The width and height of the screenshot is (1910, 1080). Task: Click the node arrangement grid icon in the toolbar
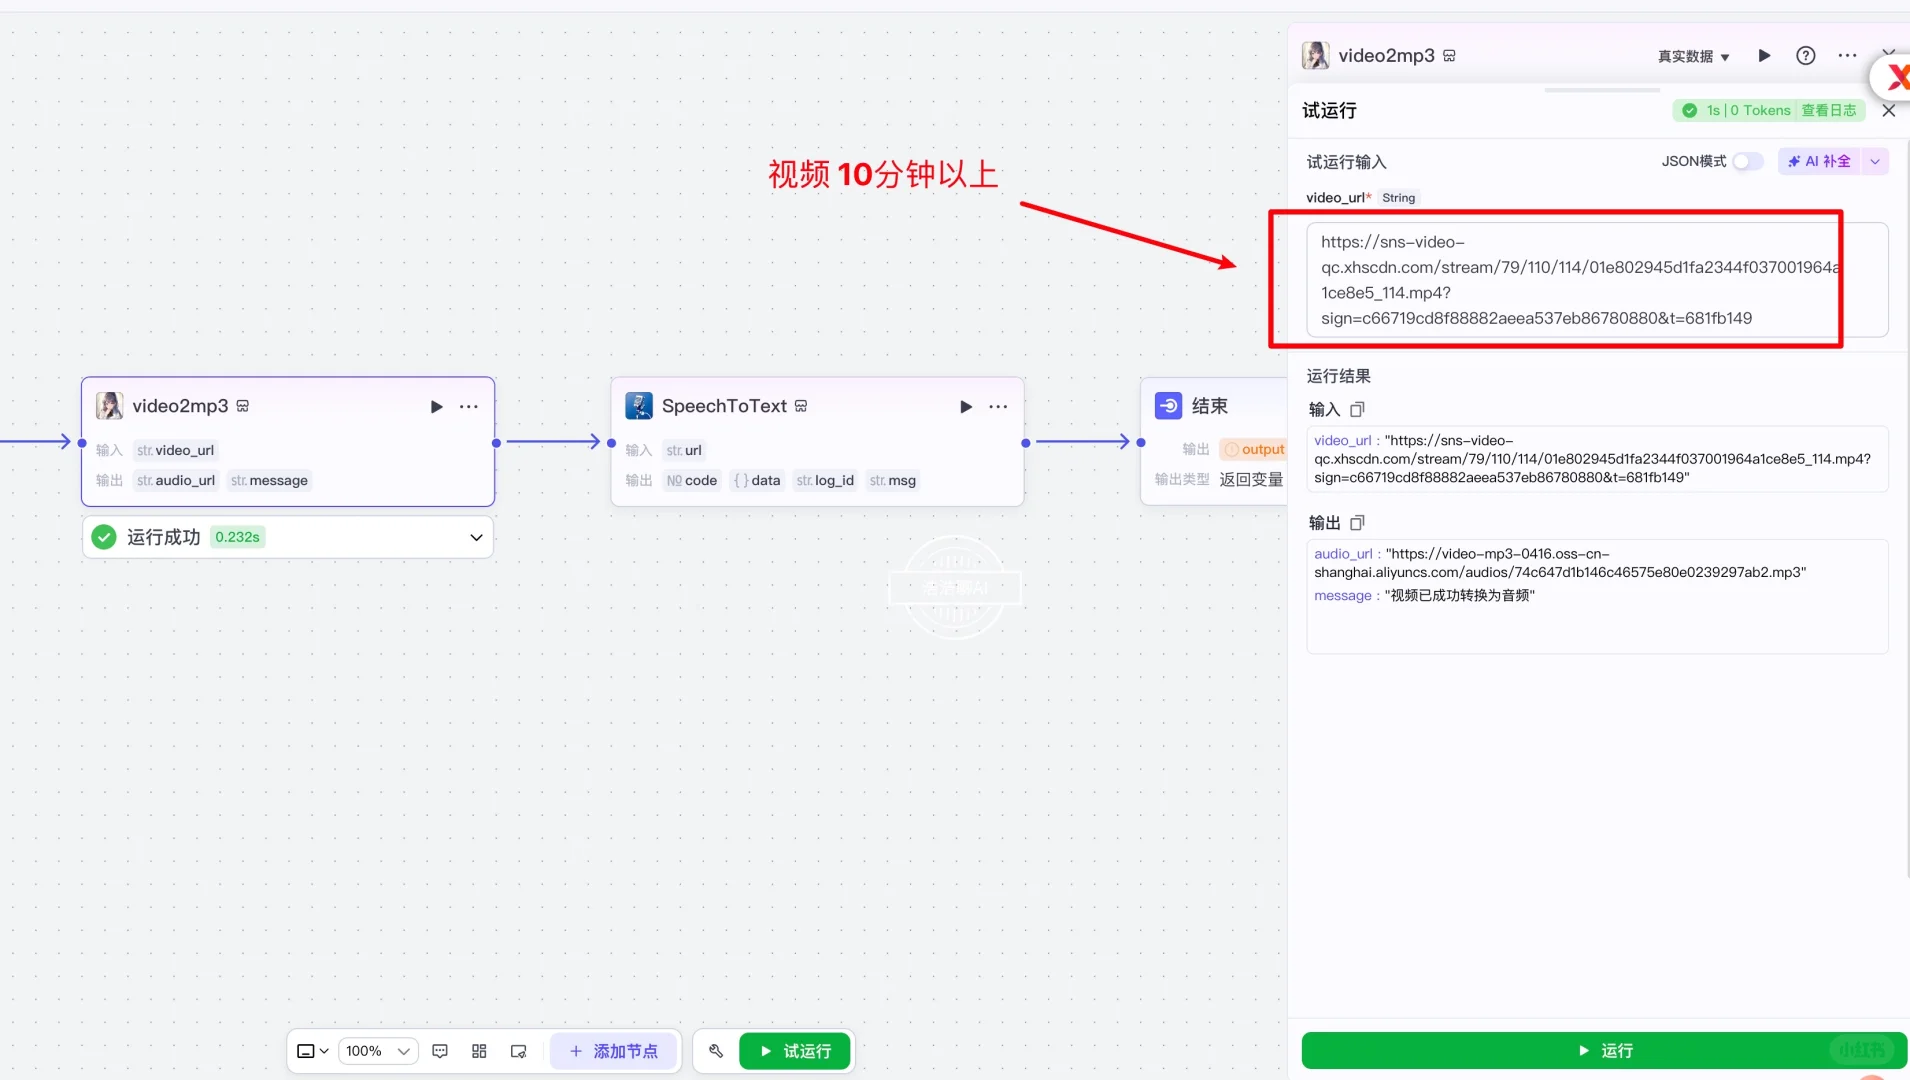pyautogui.click(x=478, y=1051)
